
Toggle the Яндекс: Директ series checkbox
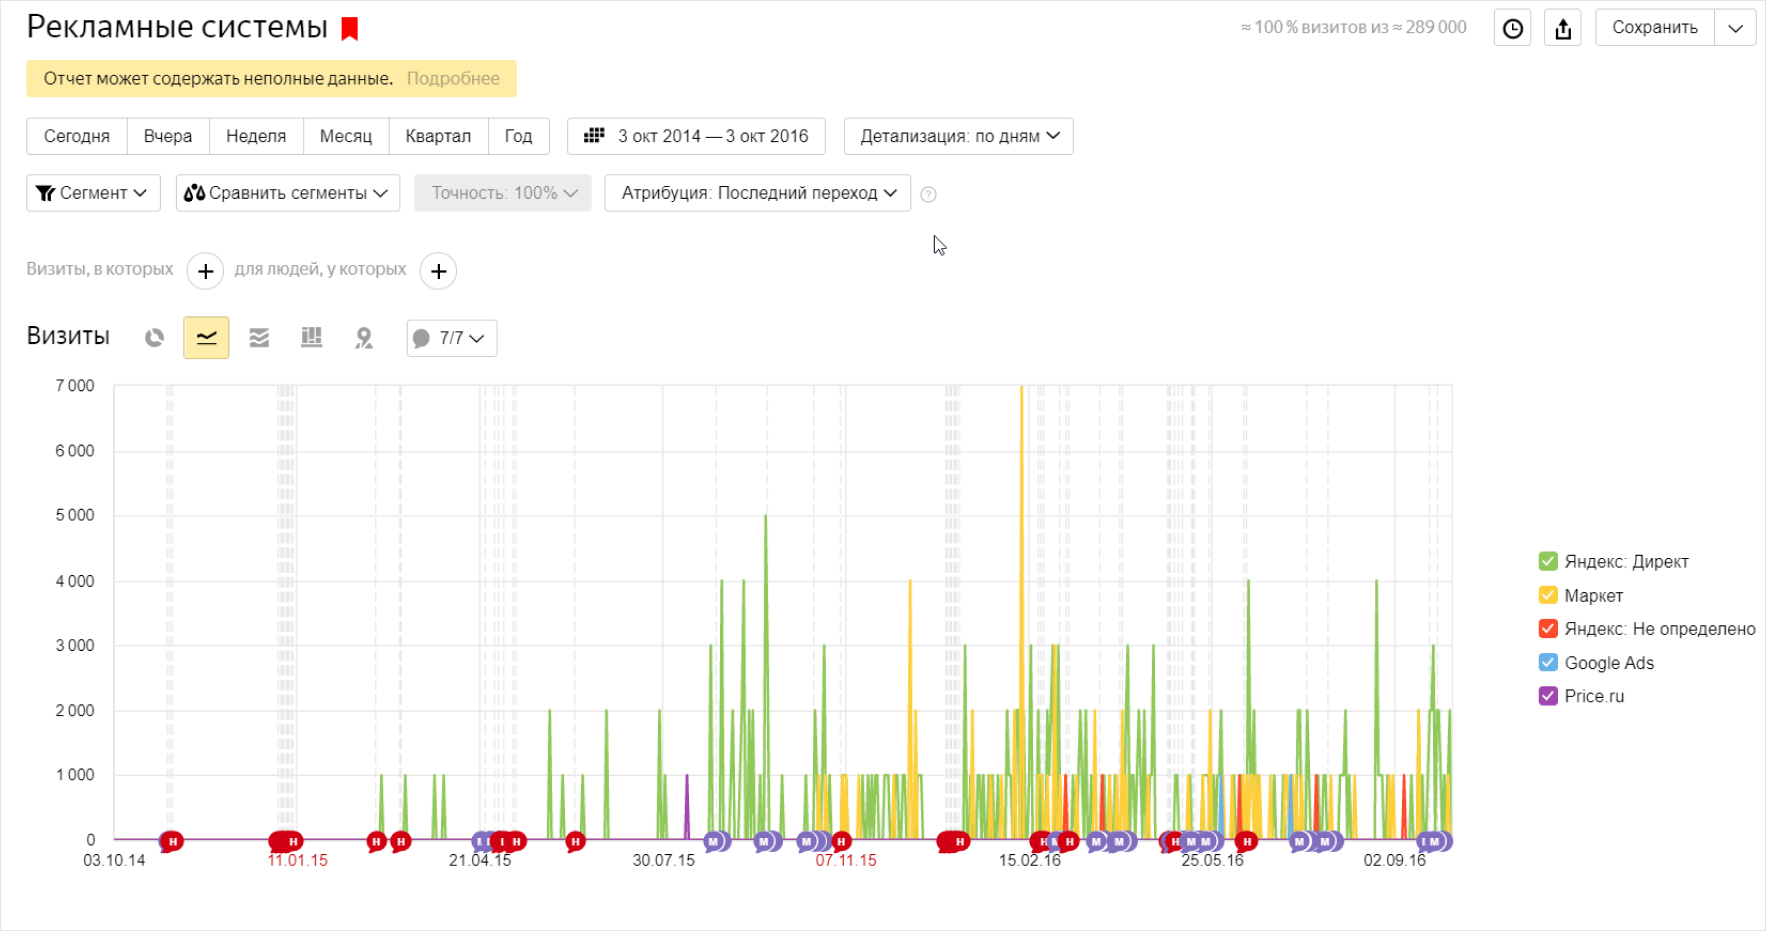[x=1548, y=561]
